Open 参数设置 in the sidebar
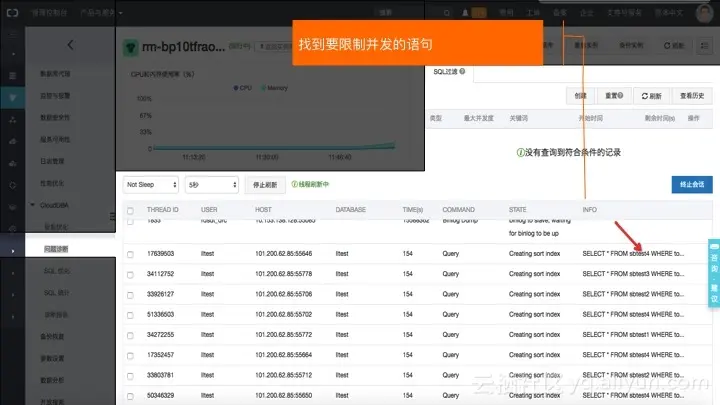The width and height of the screenshot is (720, 405). [52, 358]
